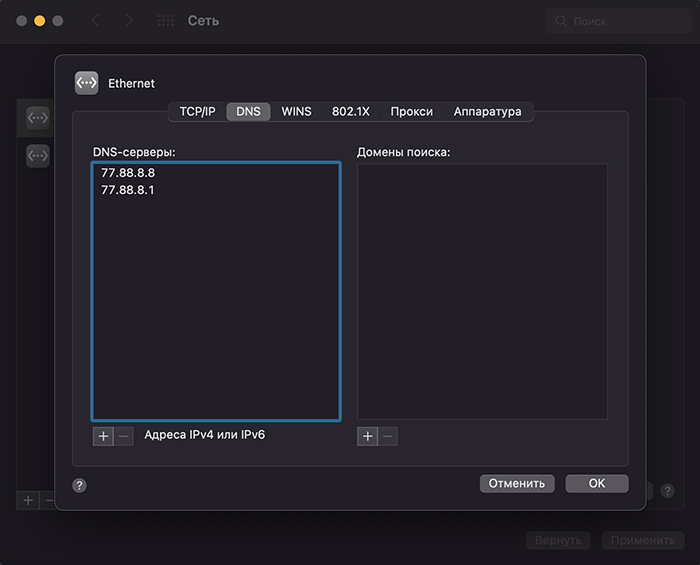Image resolution: width=700 pixels, height=565 pixels.
Task: Remove search domain with minus button
Action: [x=388, y=436]
